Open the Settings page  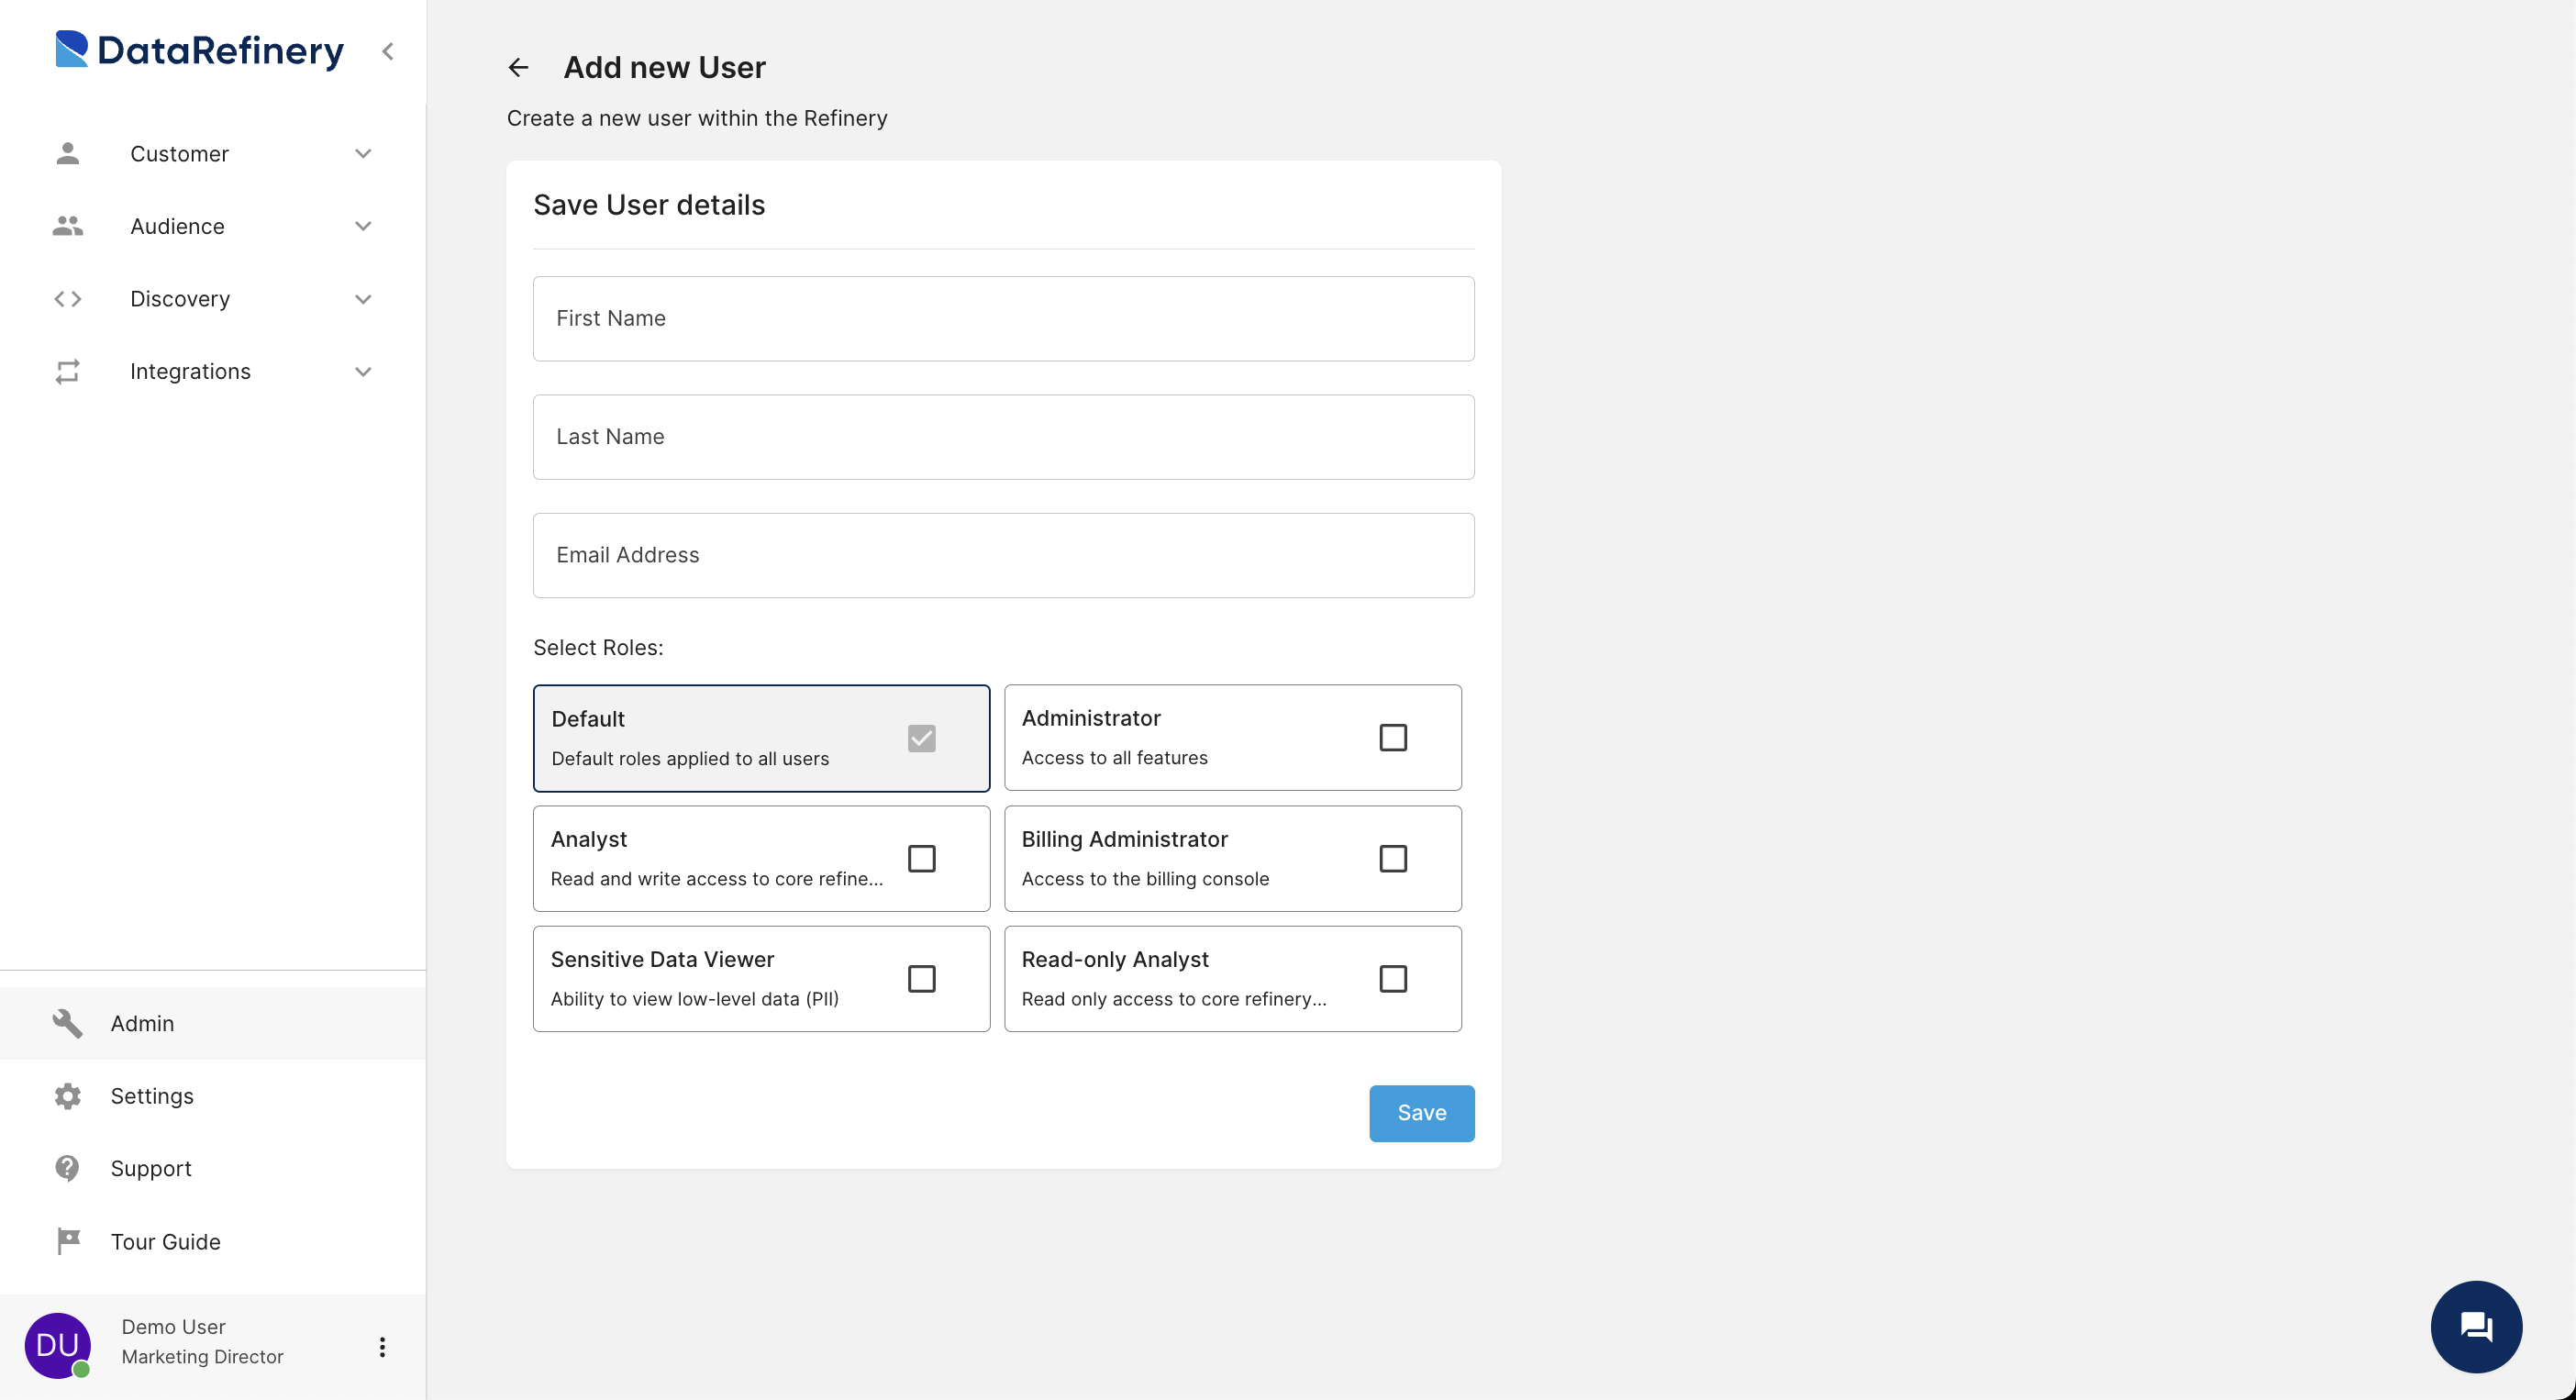coord(213,1096)
